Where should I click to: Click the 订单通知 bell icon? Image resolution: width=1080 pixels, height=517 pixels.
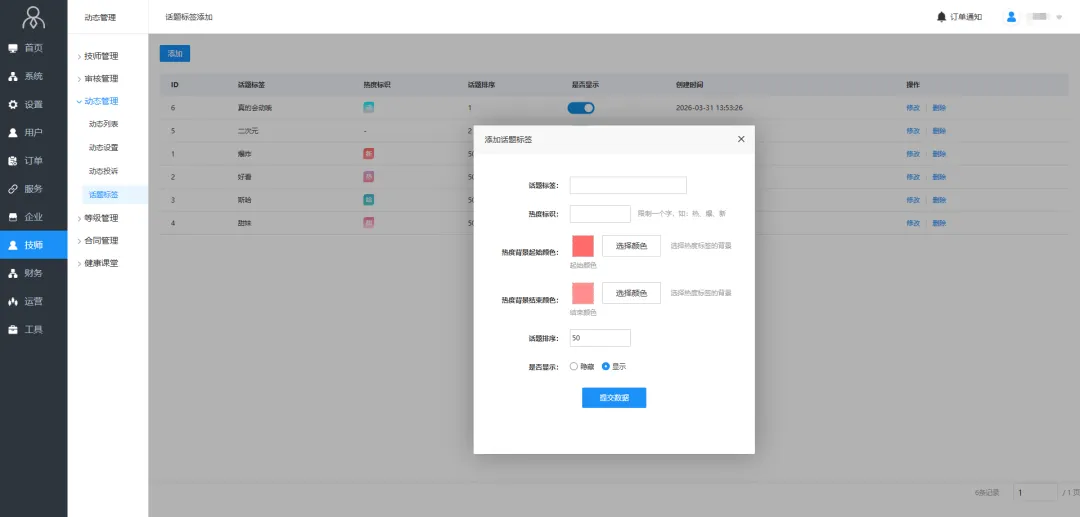point(941,17)
